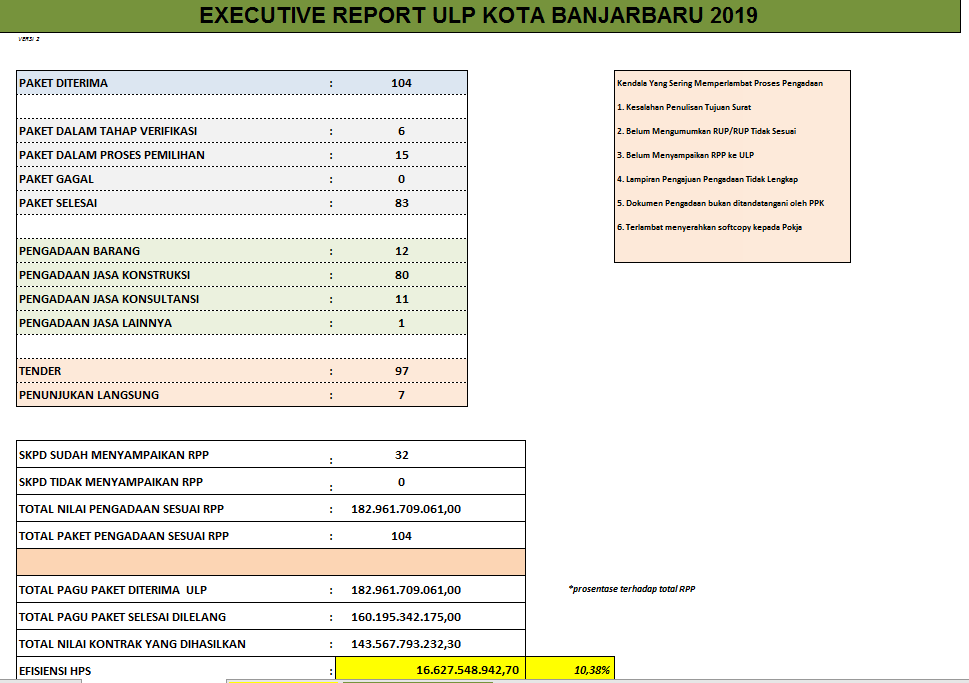The image size is (969, 683).
Task: Click the PAKET DITERIMA value 104
Action: point(401,83)
